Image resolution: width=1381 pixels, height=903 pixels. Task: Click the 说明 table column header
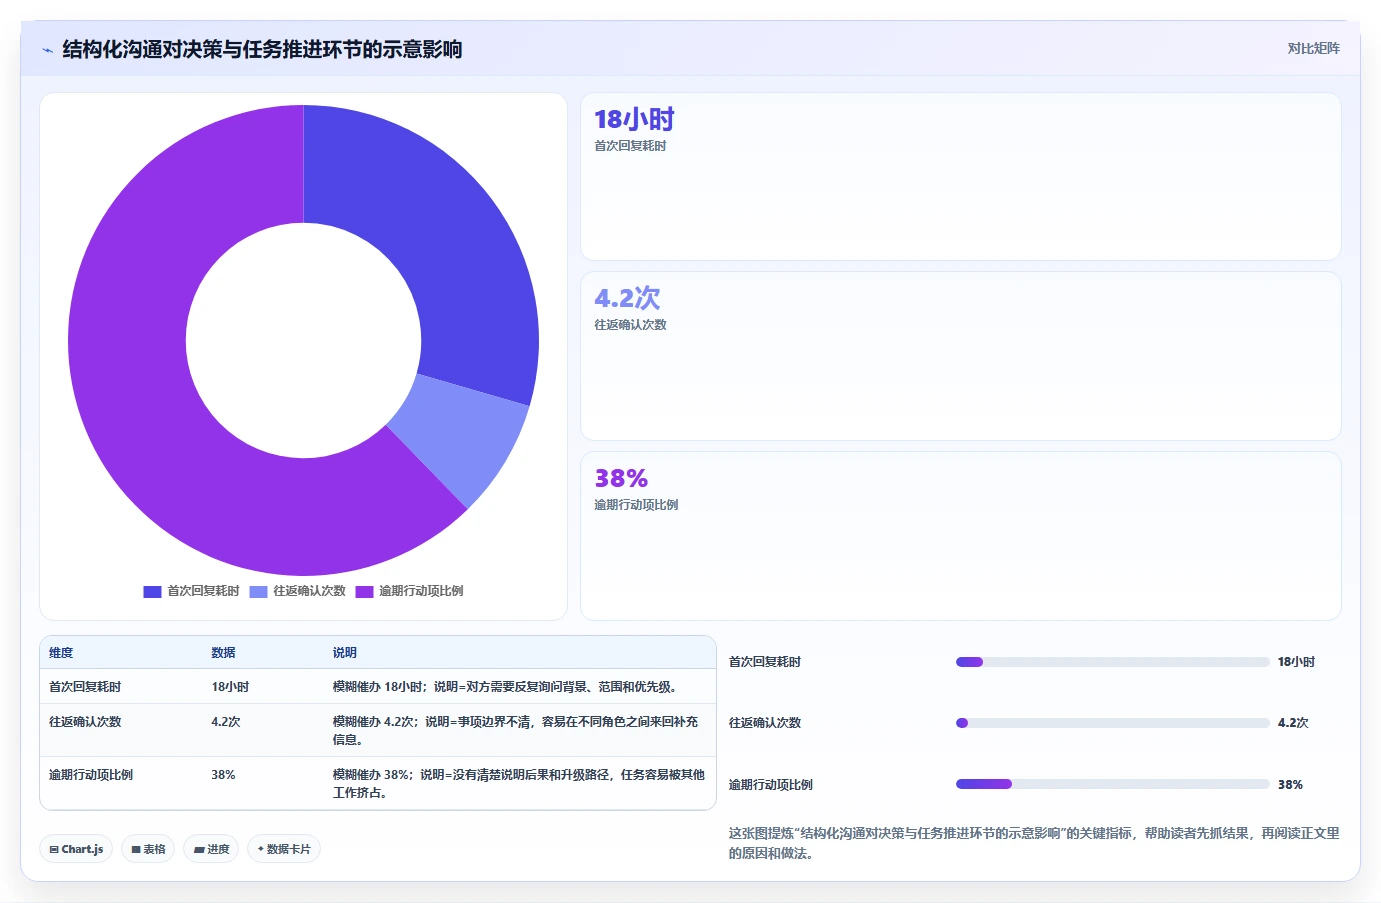tap(345, 653)
